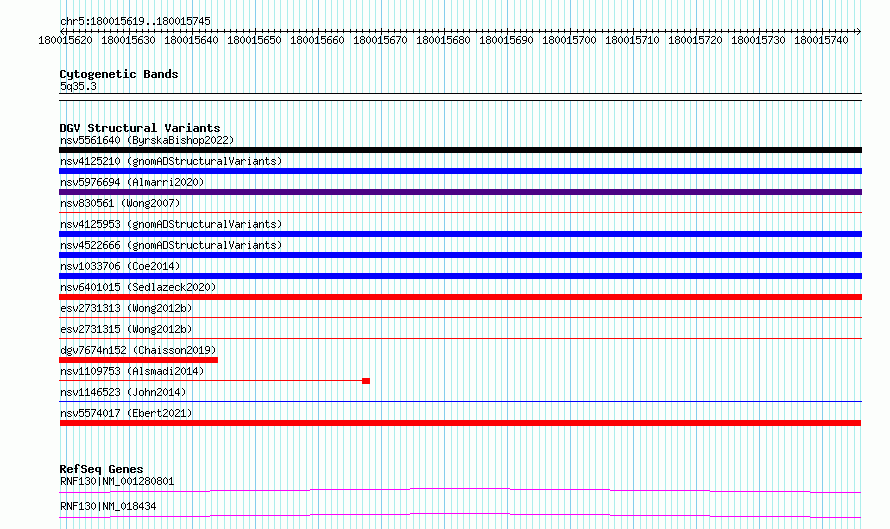This screenshot has width=890, height=529.
Task: Click the nsv830561 (Wong2007) label
Action: (120, 203)
